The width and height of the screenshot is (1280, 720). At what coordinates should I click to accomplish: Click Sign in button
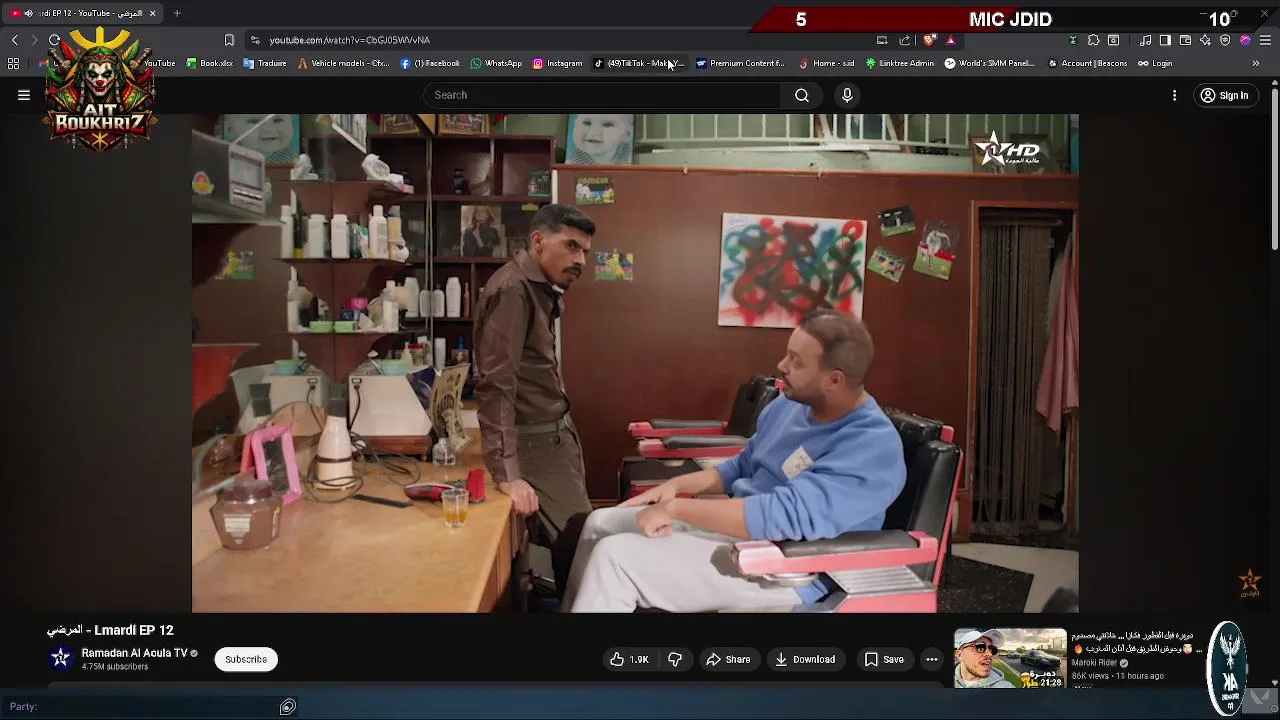(1225, 95)
